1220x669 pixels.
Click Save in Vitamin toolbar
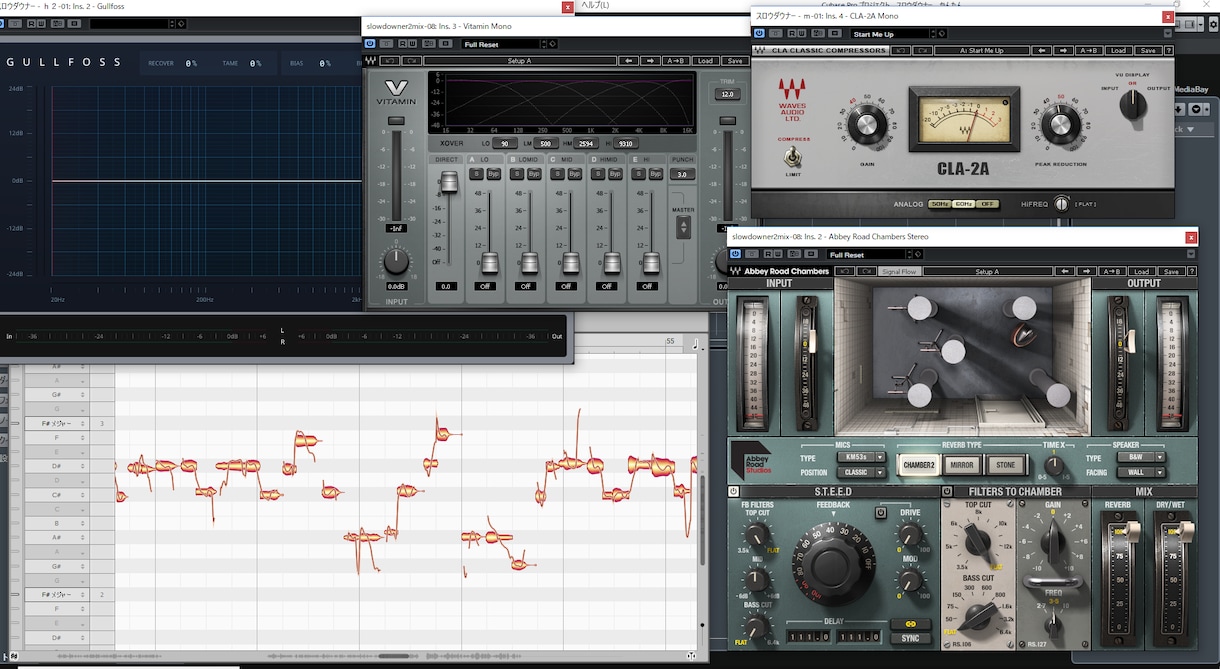coord(735,61)
